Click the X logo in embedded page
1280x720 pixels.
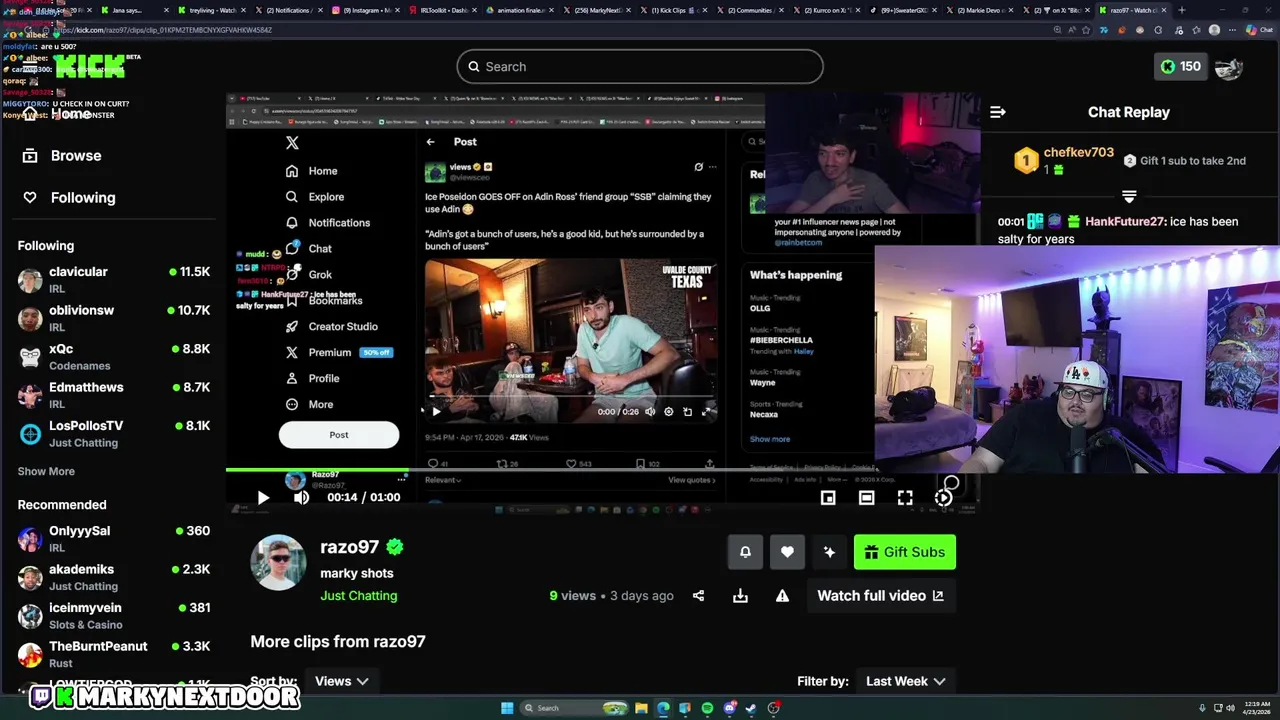coord(292,143)
